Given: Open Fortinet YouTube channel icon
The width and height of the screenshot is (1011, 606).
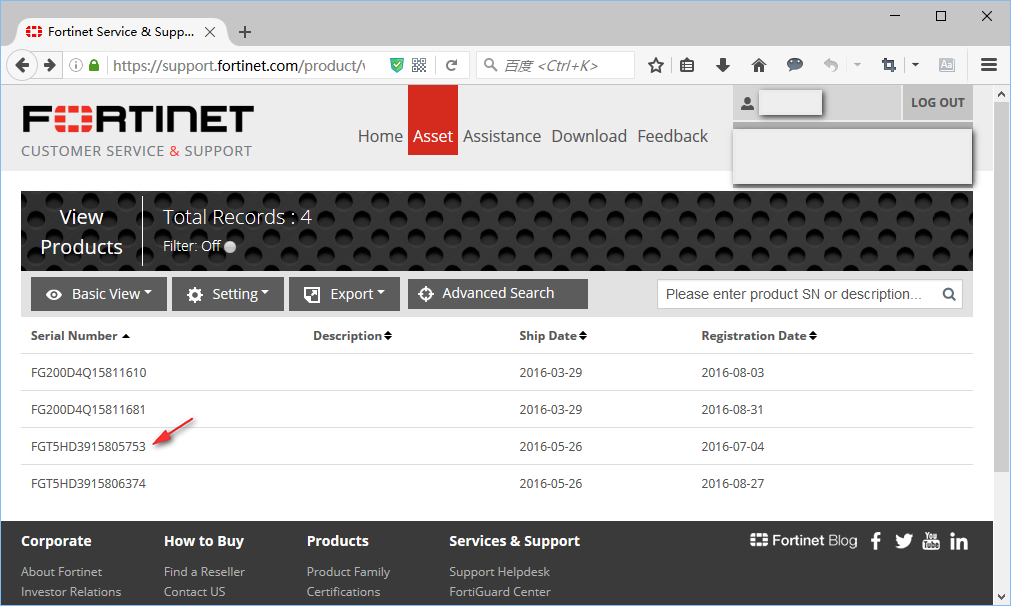Looking at the screenshot, I should tap(931, 540).
